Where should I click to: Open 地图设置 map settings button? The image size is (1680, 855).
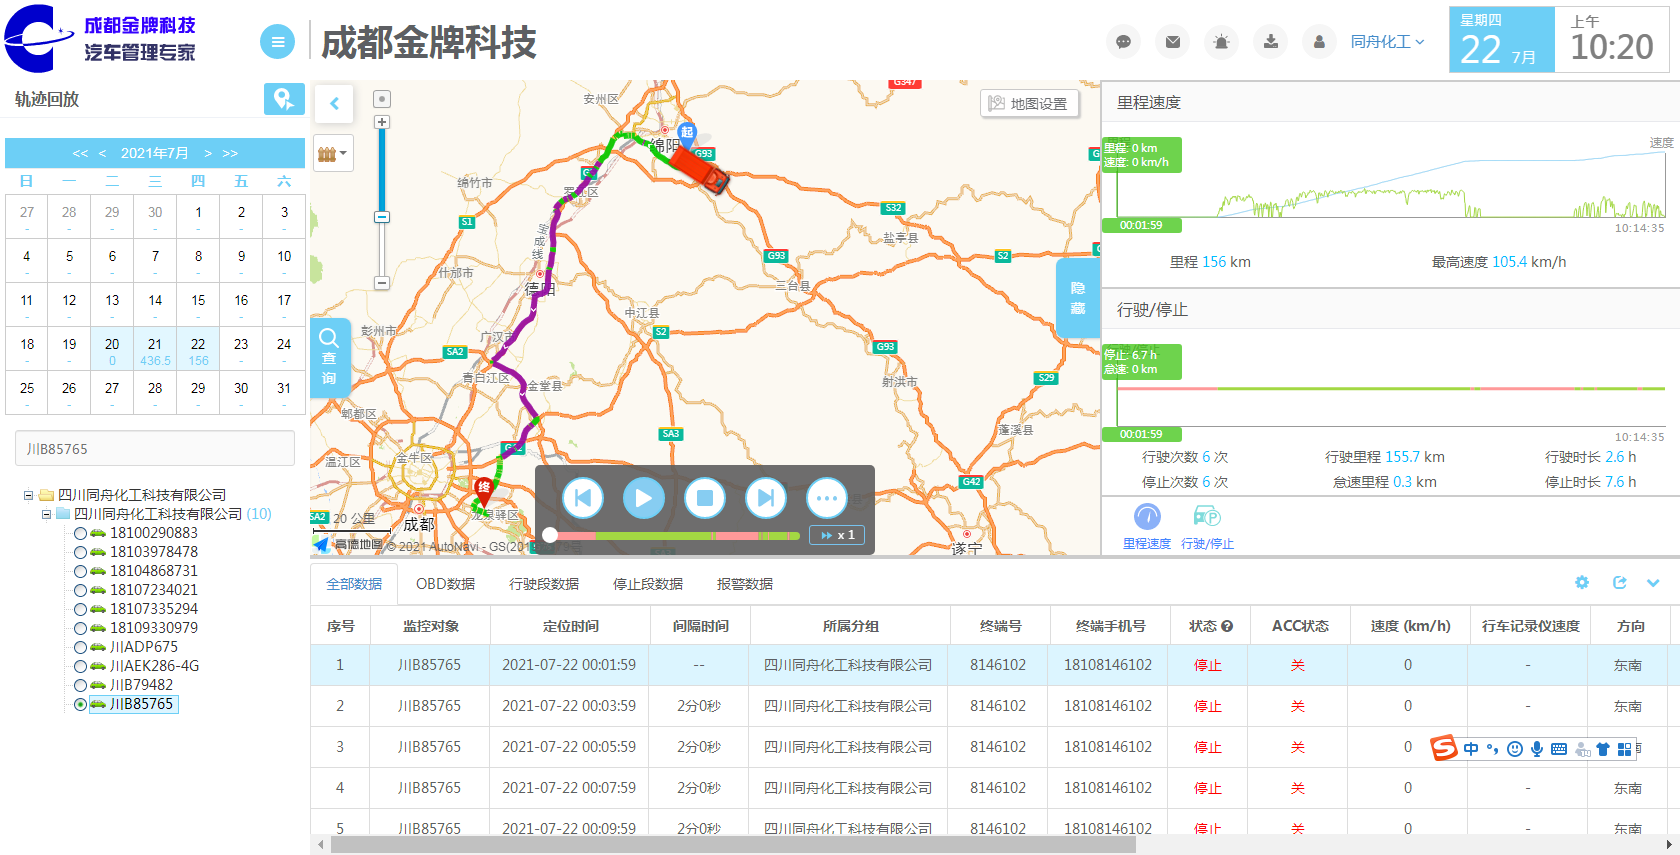pyautogui.click(x=1029, y=104)
